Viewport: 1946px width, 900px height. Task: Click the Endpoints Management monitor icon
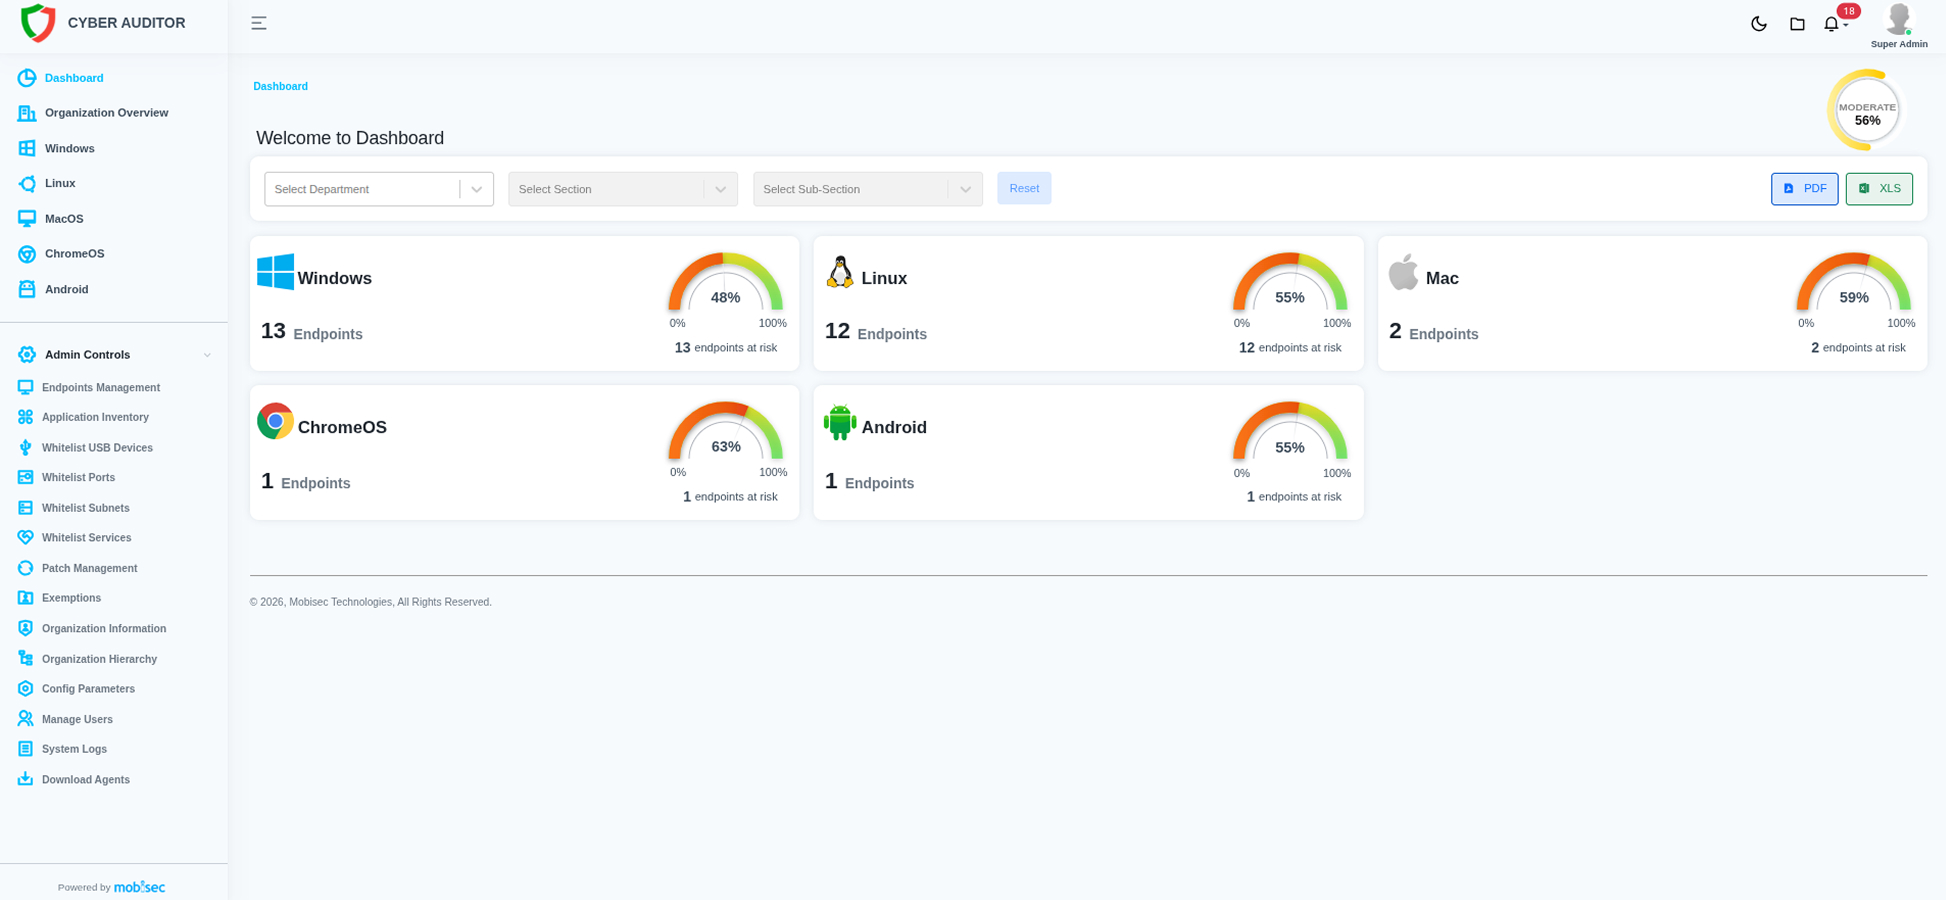point(26,387)
